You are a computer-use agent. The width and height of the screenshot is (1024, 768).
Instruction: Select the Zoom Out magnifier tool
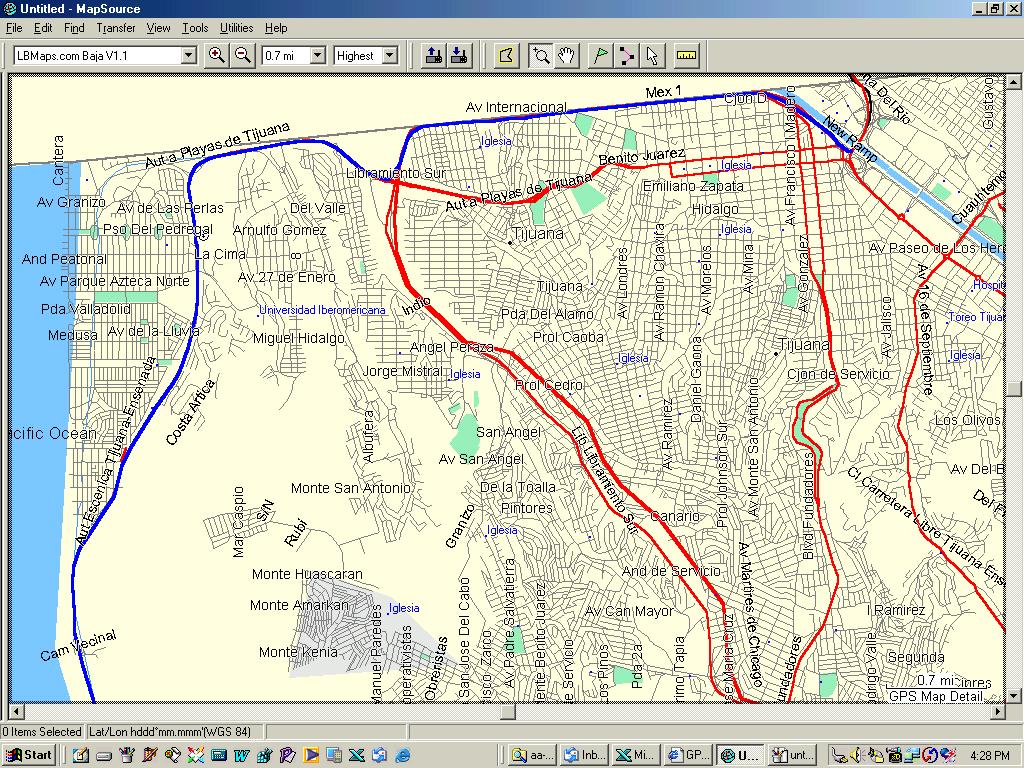(243, 55)
